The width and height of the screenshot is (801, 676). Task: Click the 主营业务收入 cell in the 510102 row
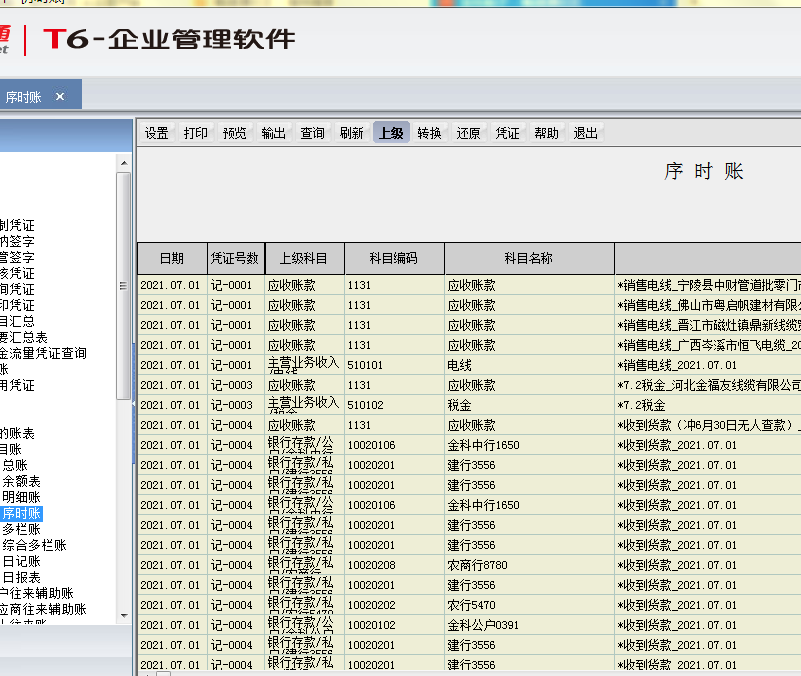pos(304,405)
